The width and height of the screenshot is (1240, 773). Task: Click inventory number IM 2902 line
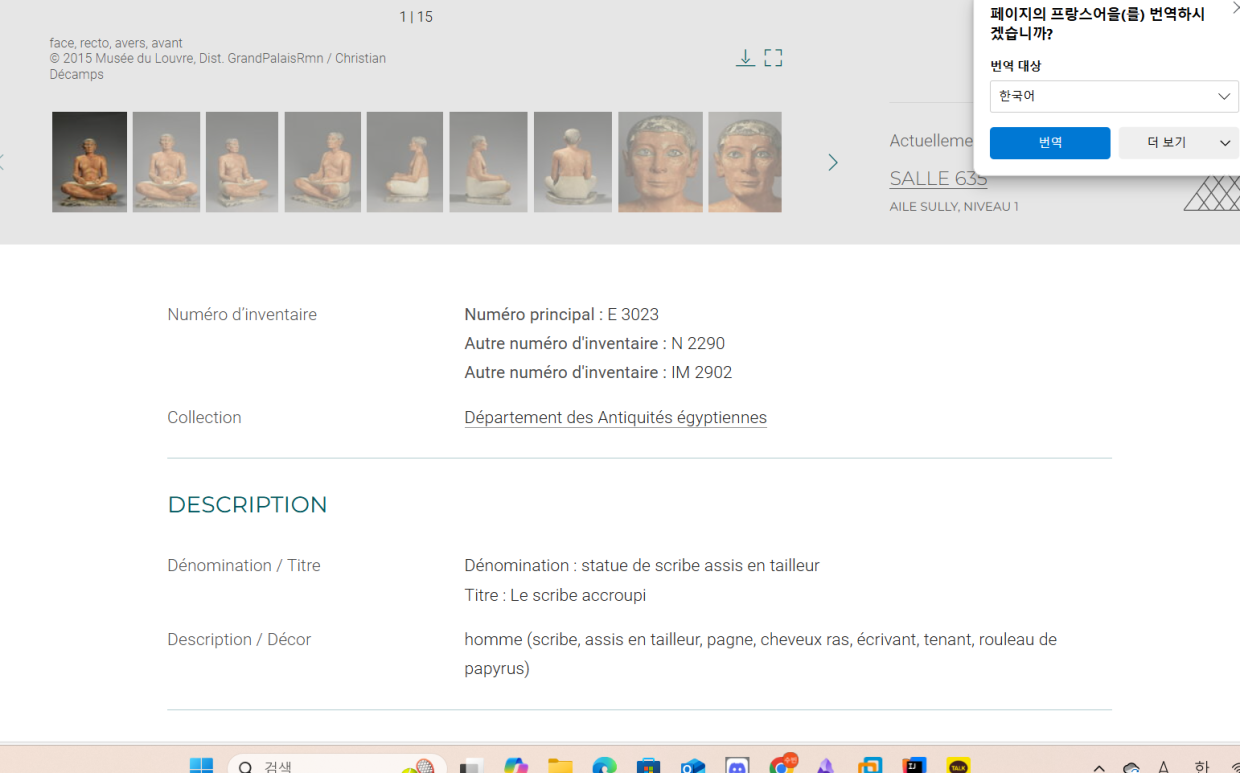(598, 373)
